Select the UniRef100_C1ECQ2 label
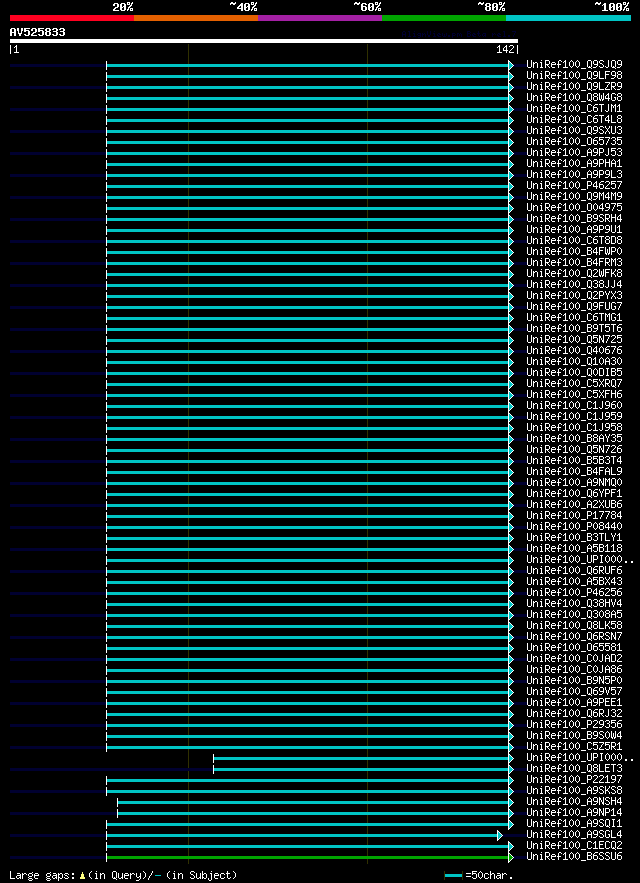Image resolution: width=640 pixels, height=883 pixels. (x=574, y=845)
